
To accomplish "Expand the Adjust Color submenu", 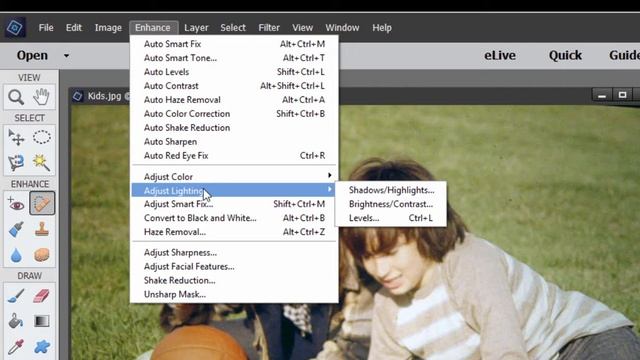I will click(234, 177).
